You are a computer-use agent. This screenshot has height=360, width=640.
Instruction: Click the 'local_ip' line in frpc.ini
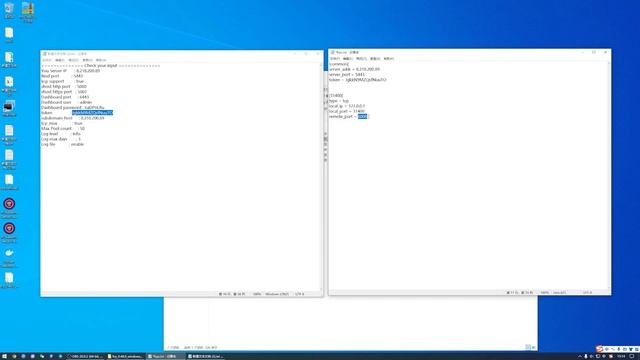347,106
